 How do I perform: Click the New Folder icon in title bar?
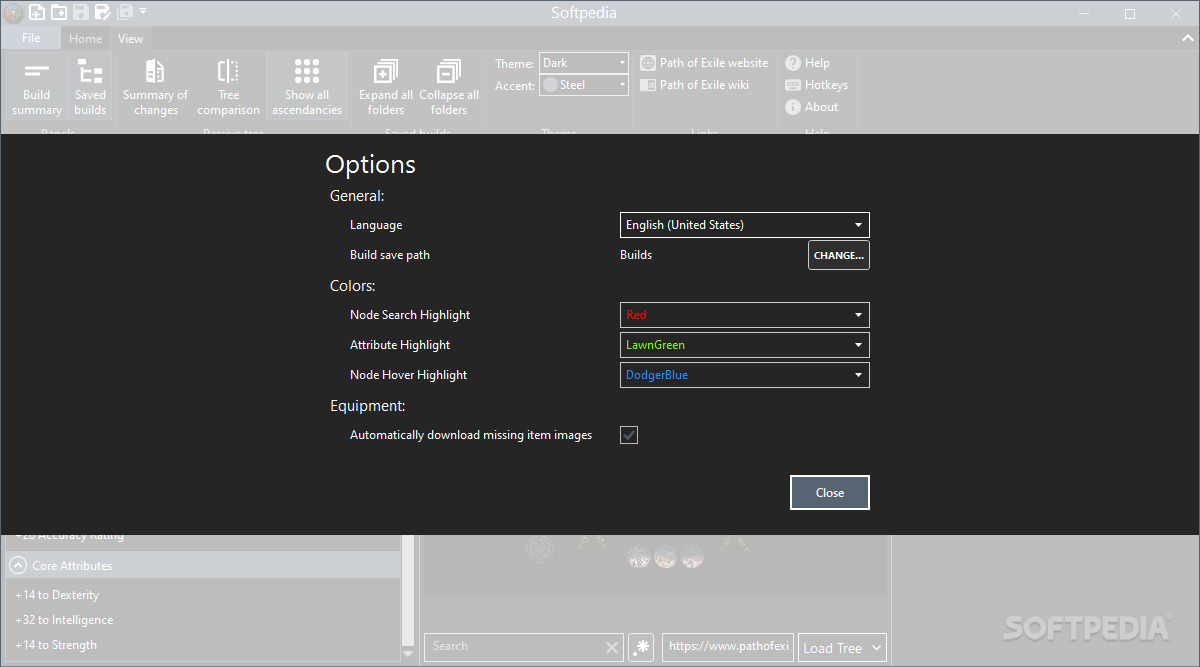click(x=59, y=13)
